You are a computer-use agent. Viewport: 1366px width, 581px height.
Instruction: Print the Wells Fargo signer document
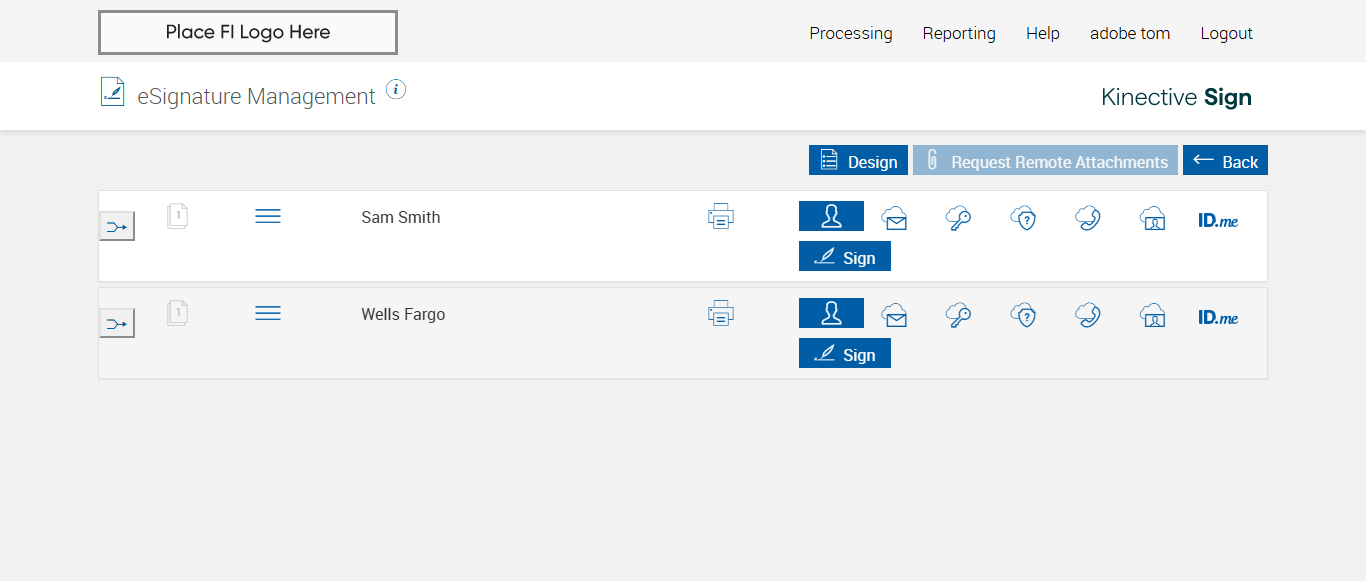coord(721,313)
